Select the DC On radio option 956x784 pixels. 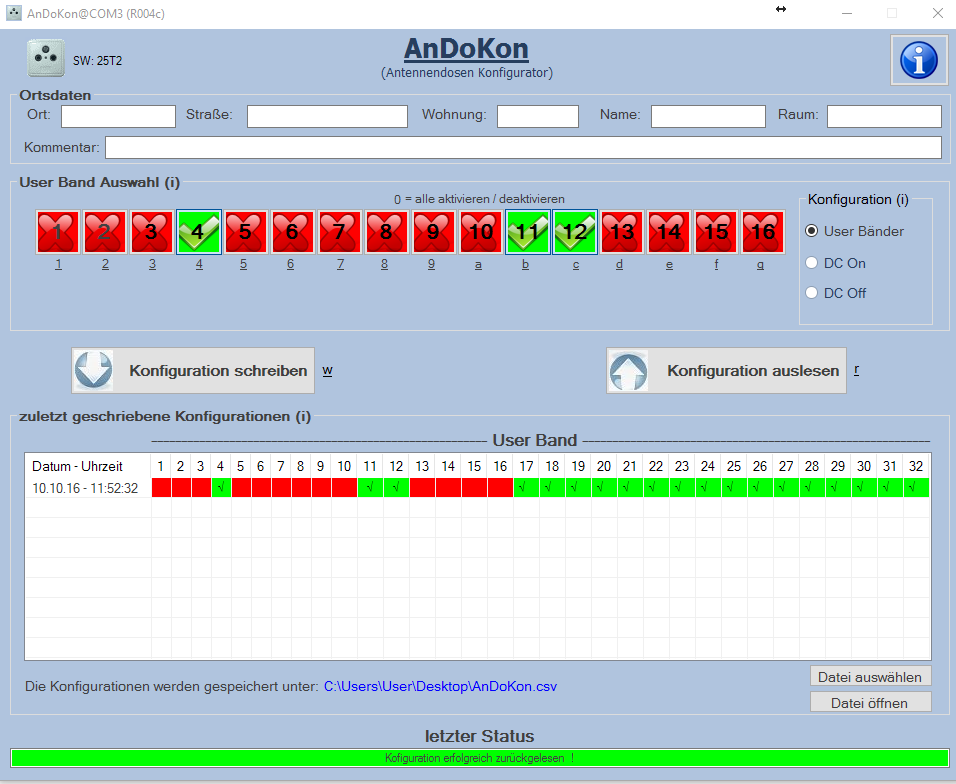[x=812, y=263]
